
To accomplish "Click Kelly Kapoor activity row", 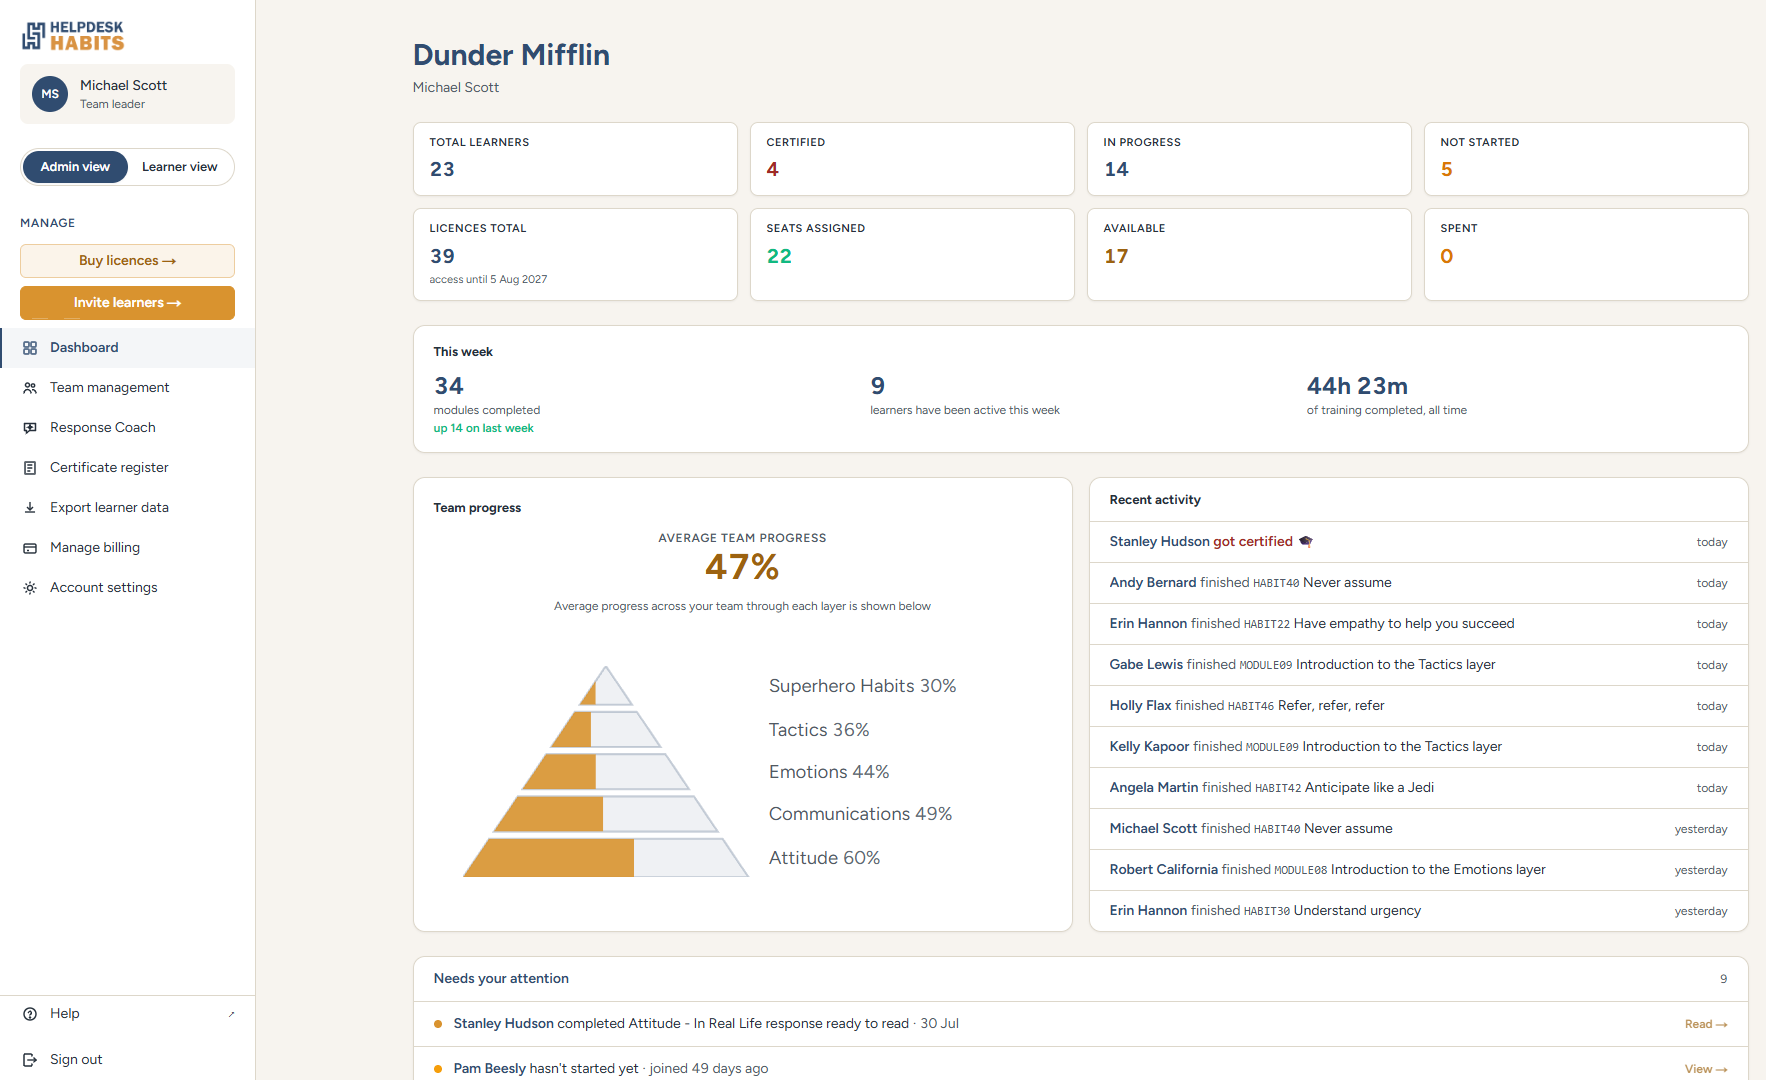I will coord(1418,747).
